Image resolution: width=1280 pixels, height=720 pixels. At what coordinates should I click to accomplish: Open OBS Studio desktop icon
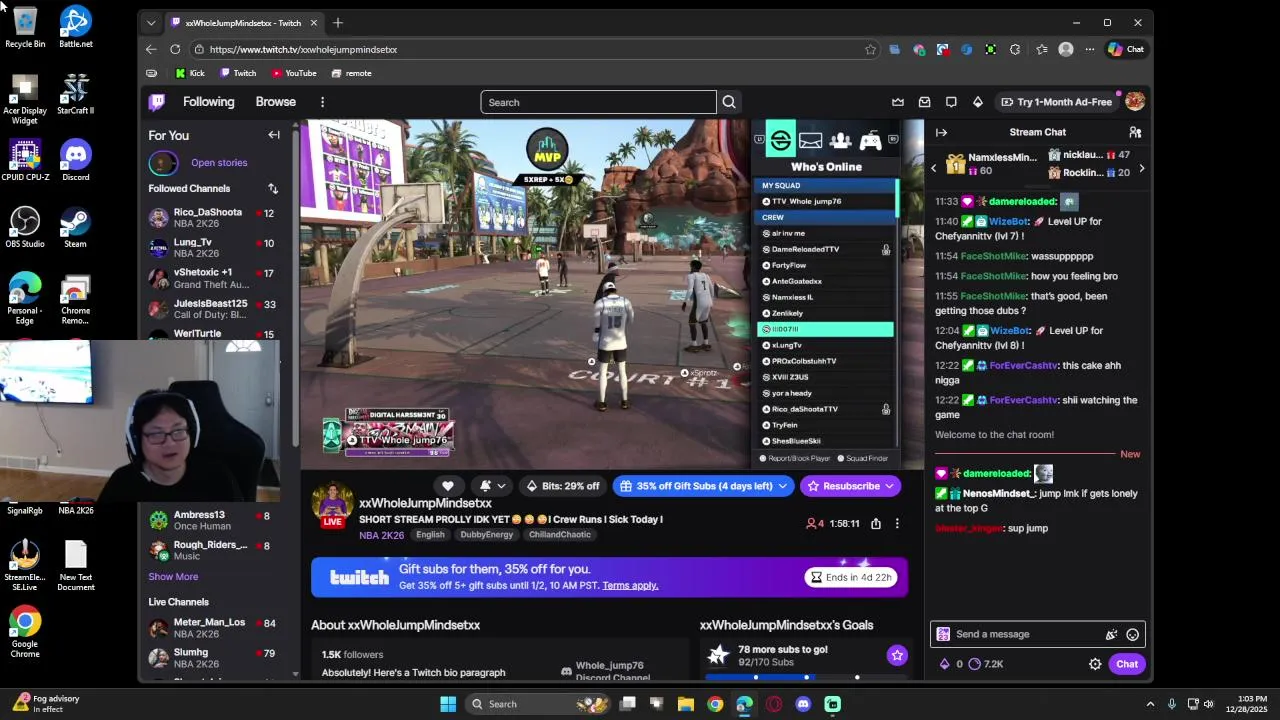point(25,227)
